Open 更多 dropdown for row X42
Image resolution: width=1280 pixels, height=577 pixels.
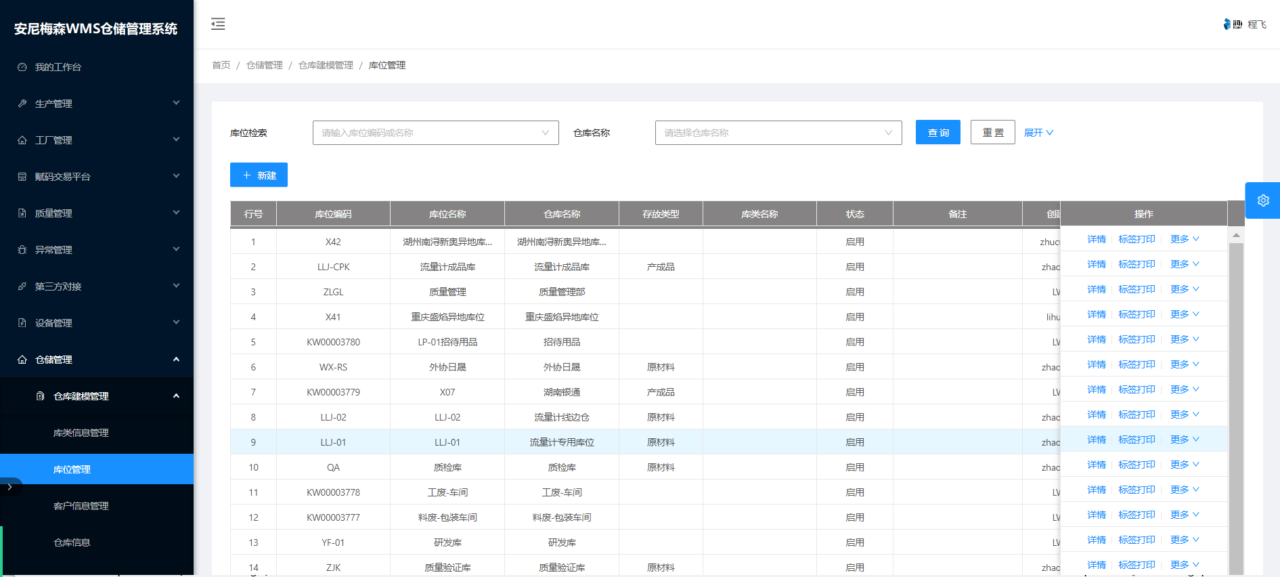[1184, 240]
